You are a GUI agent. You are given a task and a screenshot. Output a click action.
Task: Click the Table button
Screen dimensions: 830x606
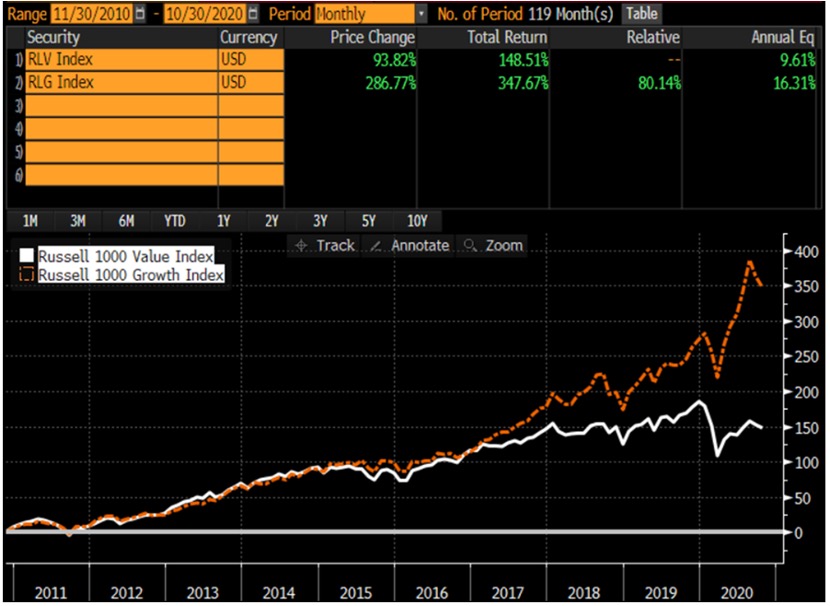point(642,14)
